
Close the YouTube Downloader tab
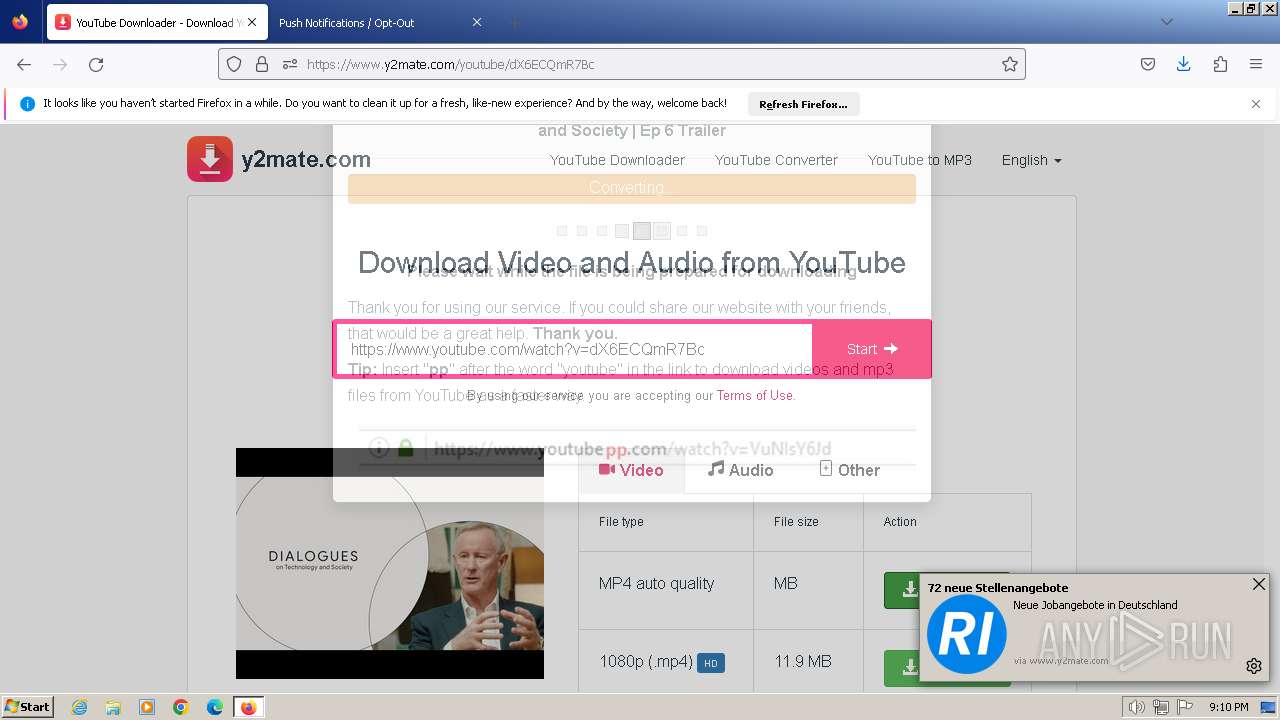pos(251,22)
